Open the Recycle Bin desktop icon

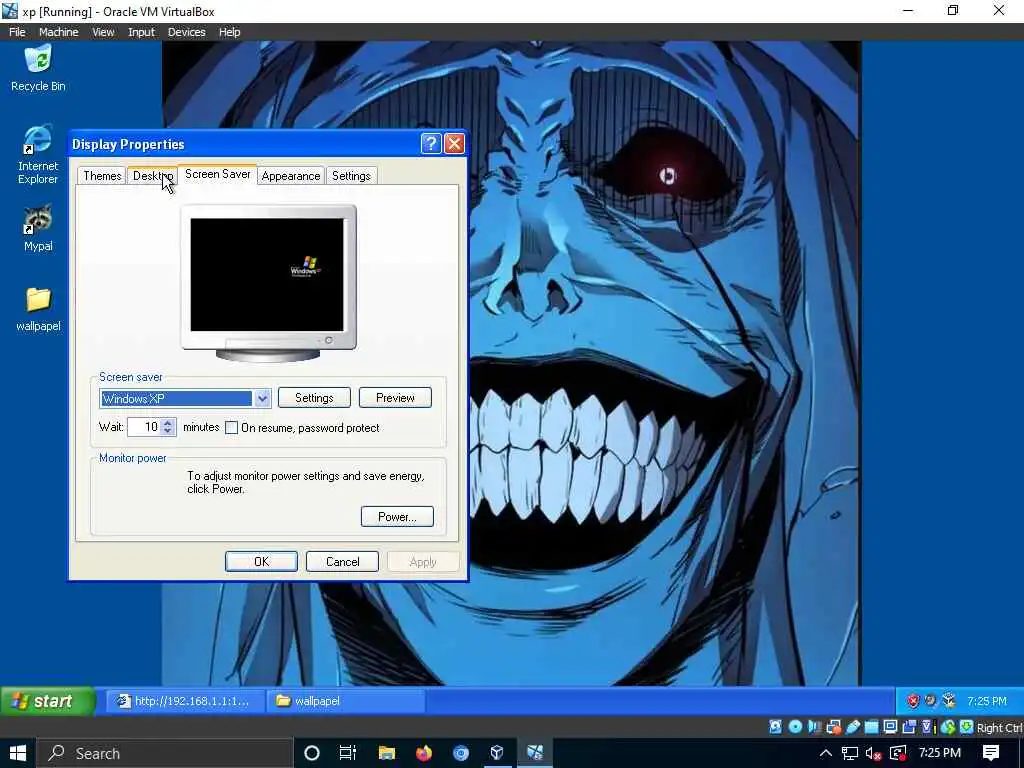(x=38, y=68)
